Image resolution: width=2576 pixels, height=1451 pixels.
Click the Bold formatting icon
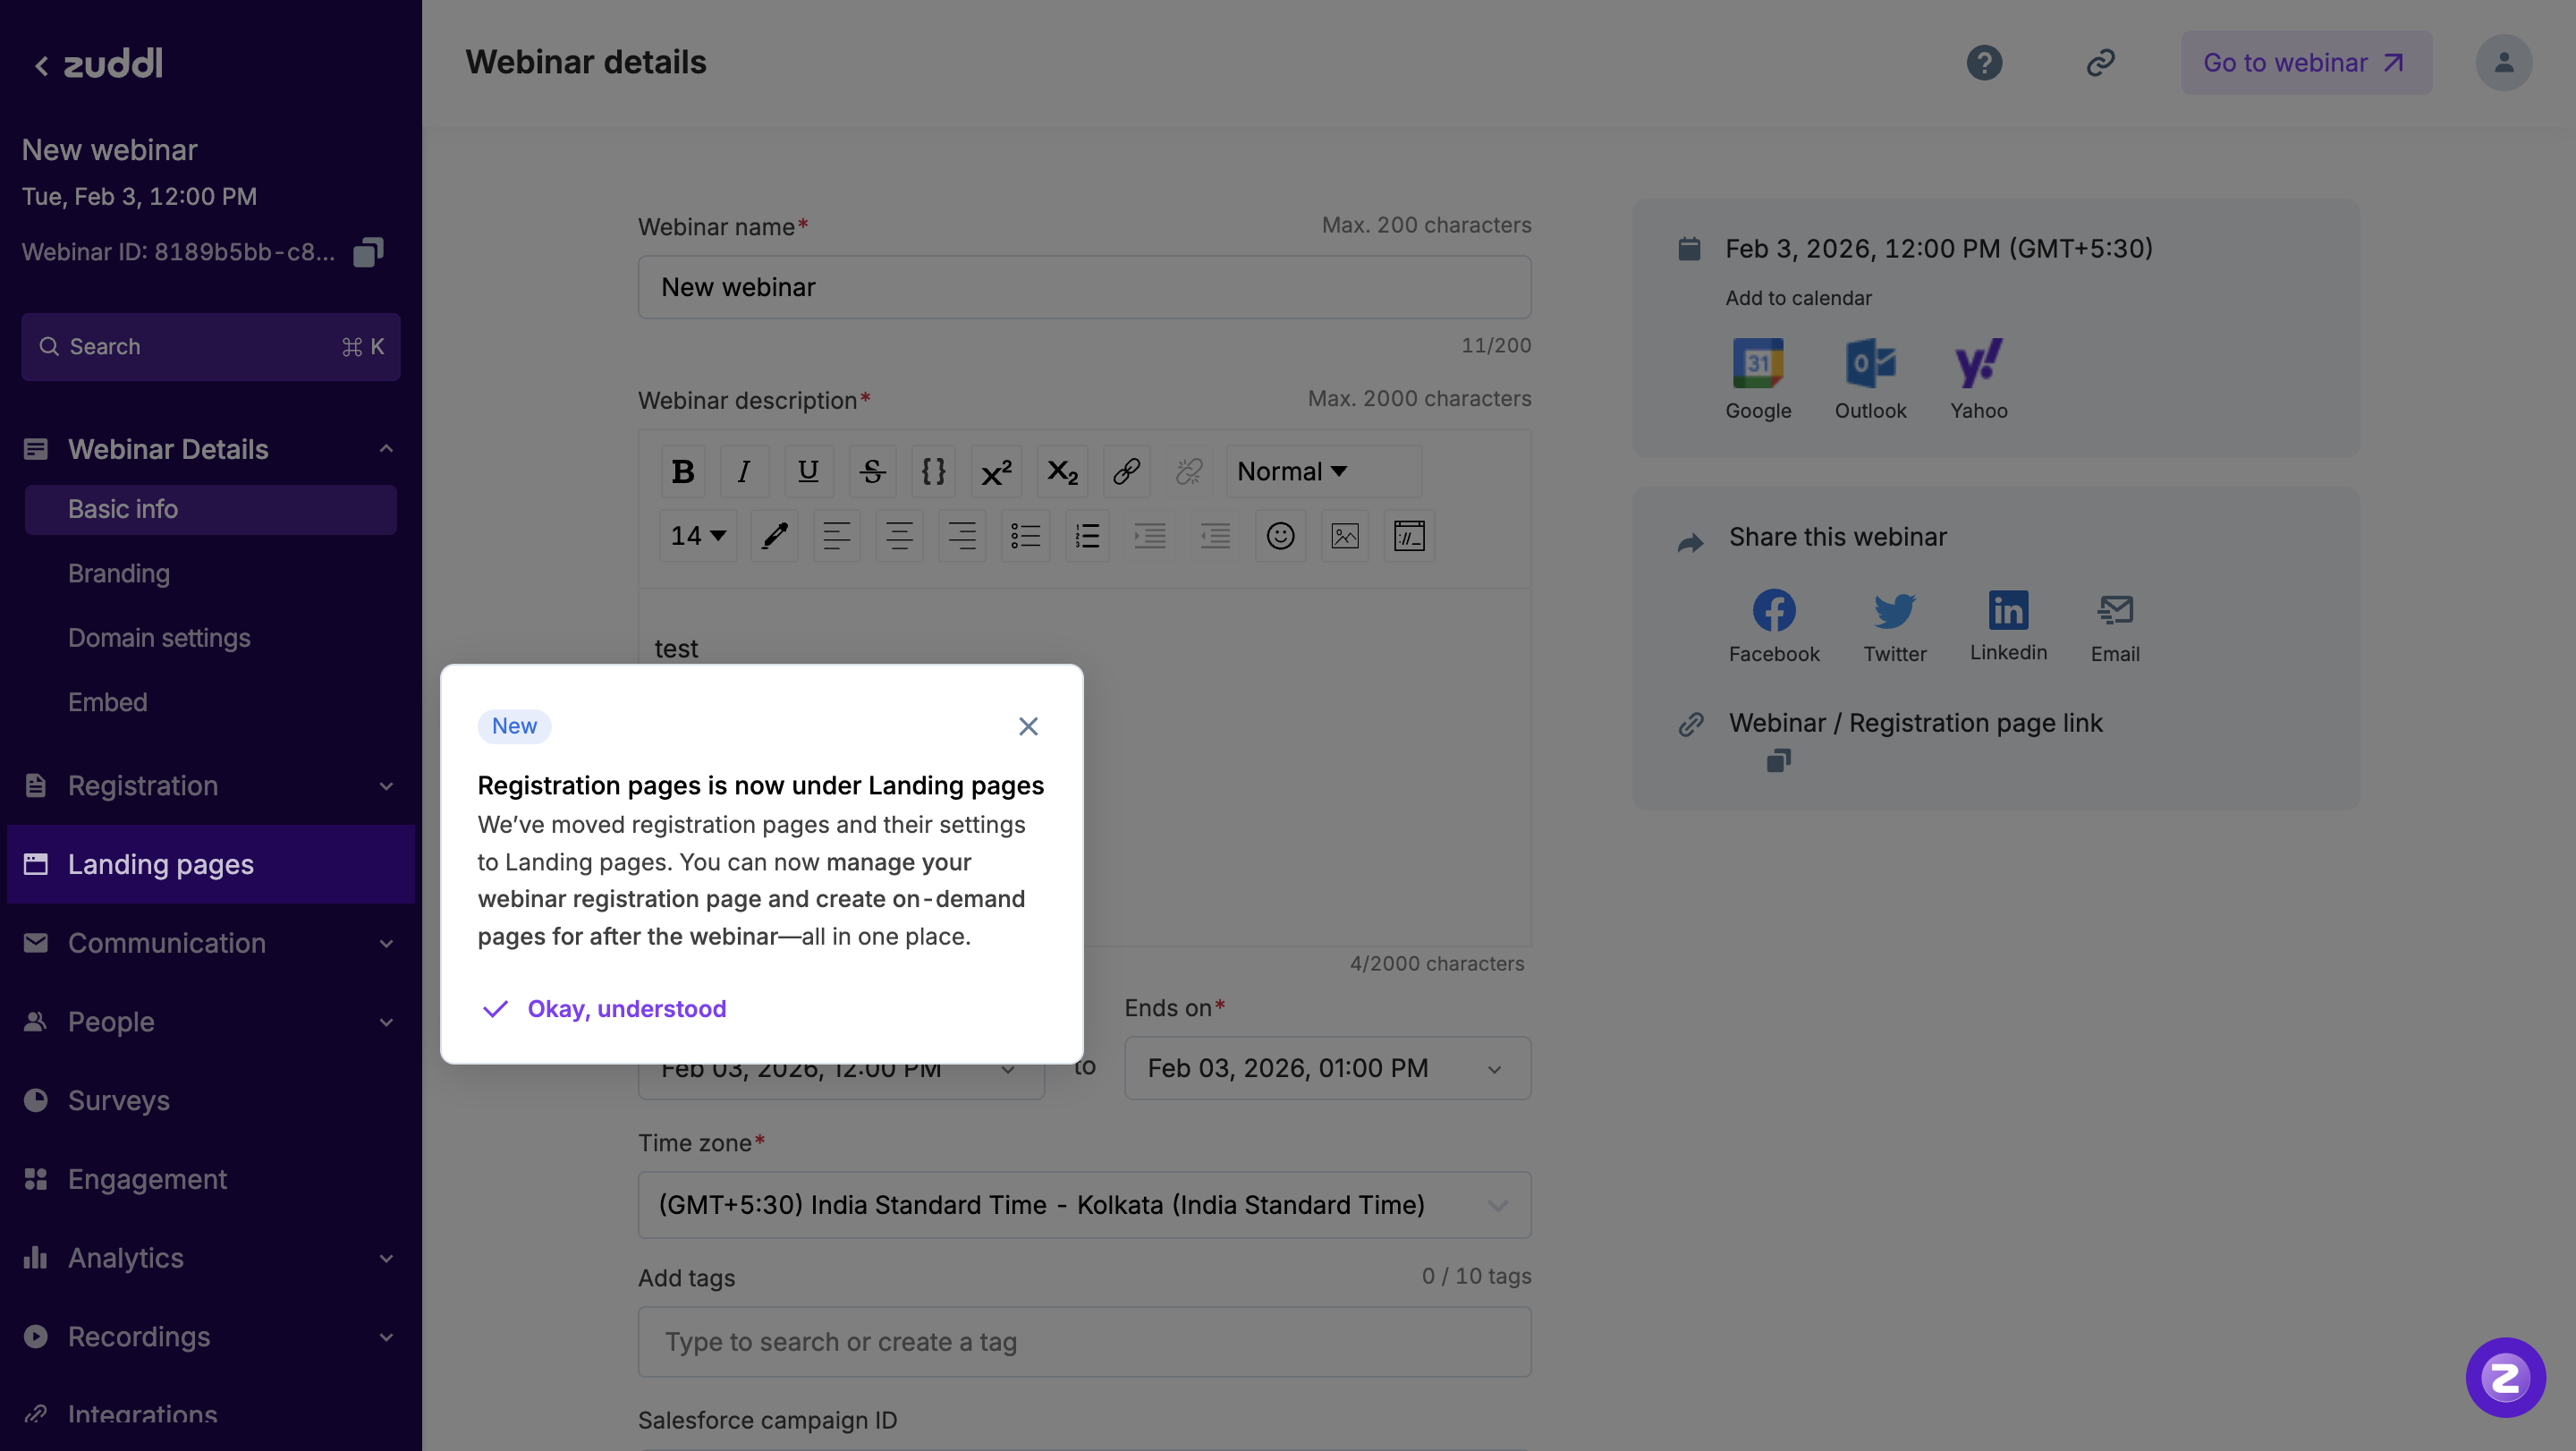[x=683, y=471]
